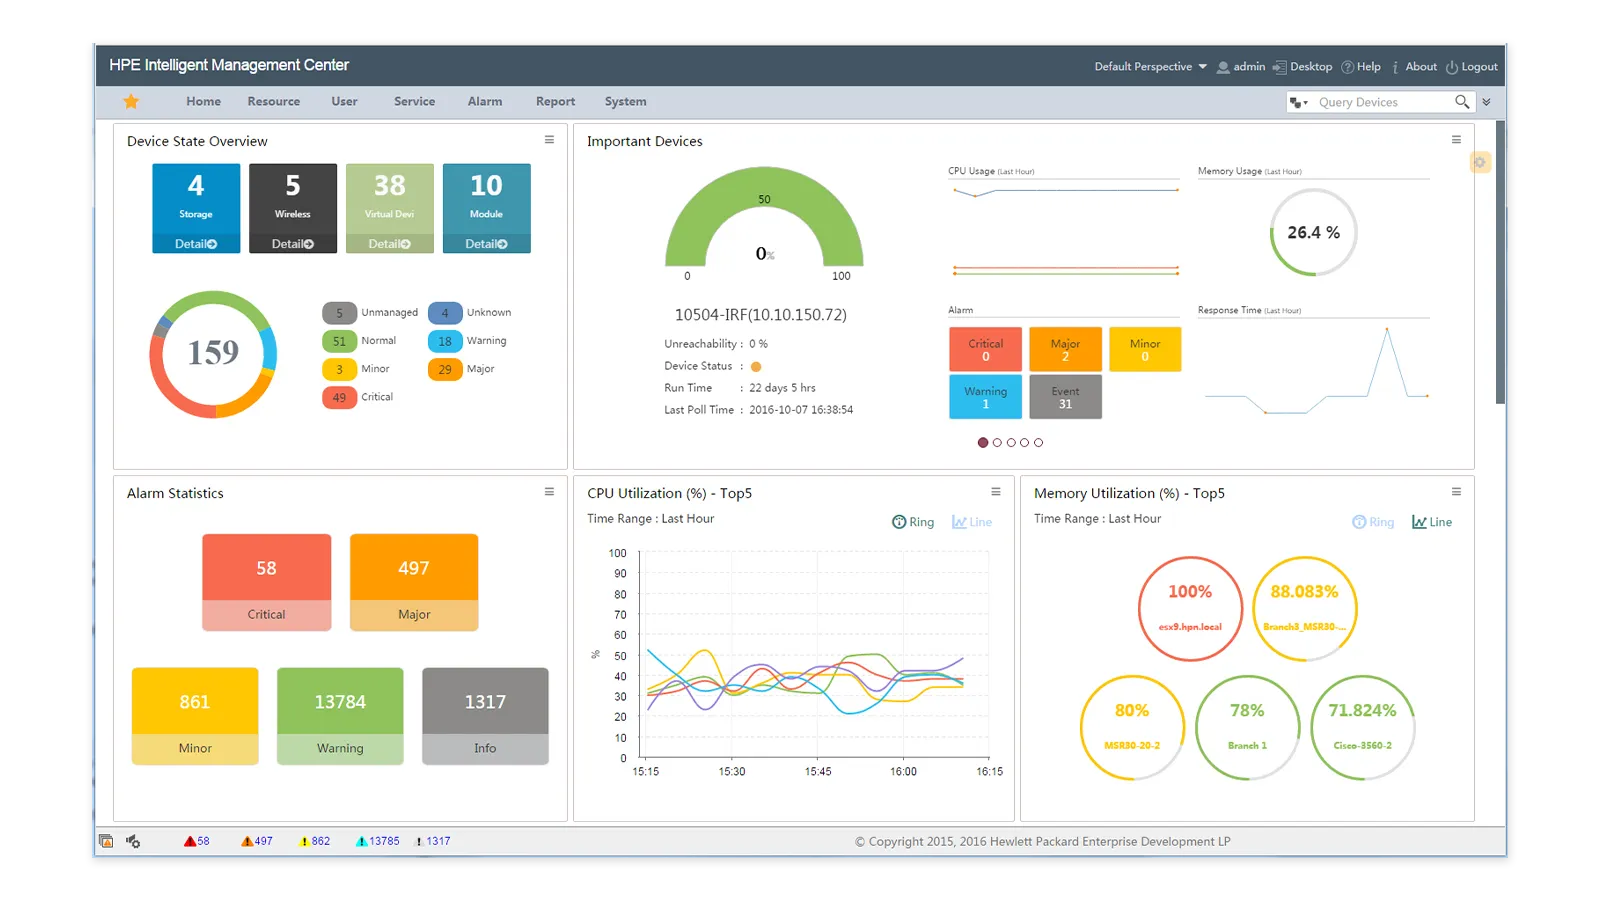Open Alarm Statistics panel menu
The height and width of the screenshot is (900, 1600).
pyautogui.click(x=549, y=492)
